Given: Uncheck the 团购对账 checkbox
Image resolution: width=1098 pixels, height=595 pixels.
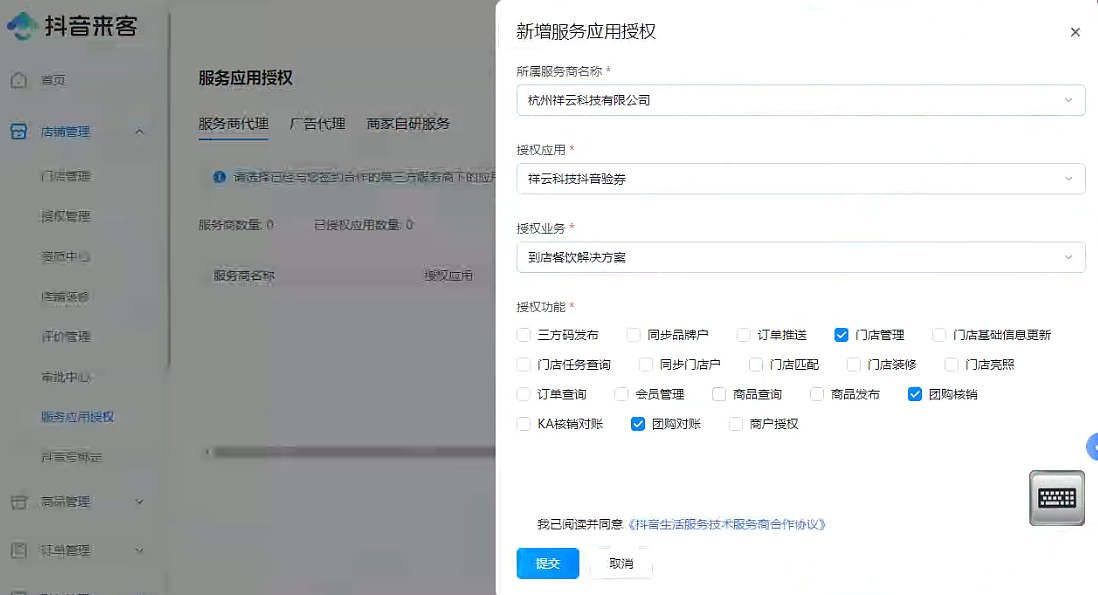Looking at the screenshot, I should click(x=638, y=424).
